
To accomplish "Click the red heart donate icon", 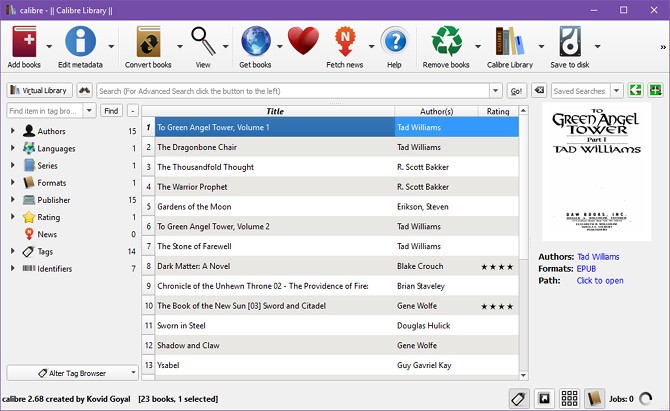I will pyautogui.click(x=303, y=41).
